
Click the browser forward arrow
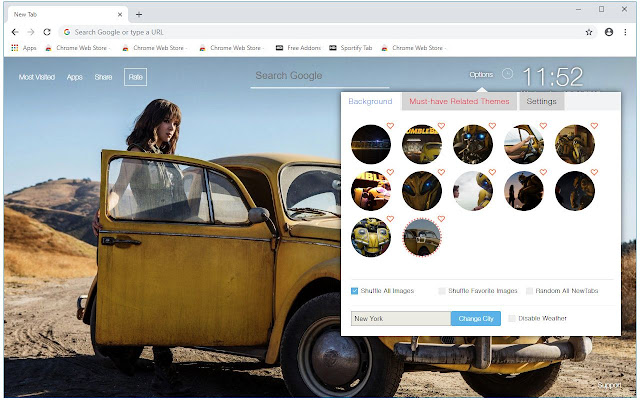(31, 32)
